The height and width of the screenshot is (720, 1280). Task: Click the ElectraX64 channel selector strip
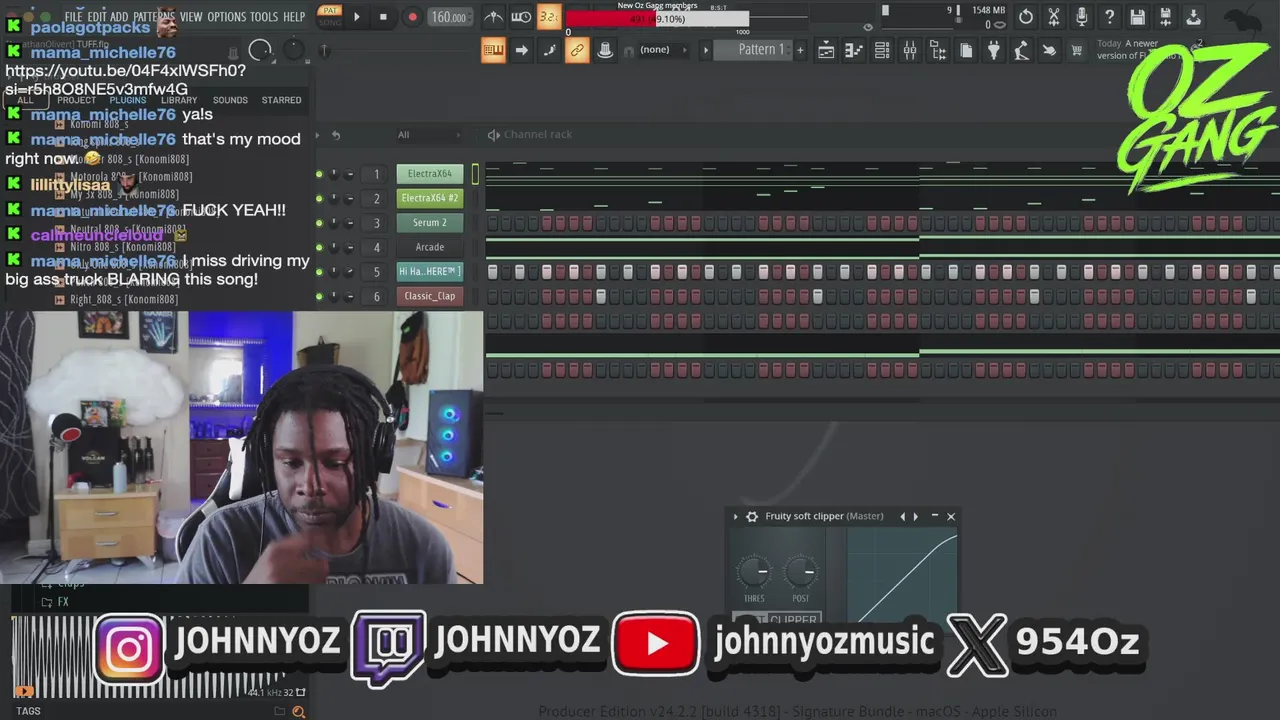(475, 174)
